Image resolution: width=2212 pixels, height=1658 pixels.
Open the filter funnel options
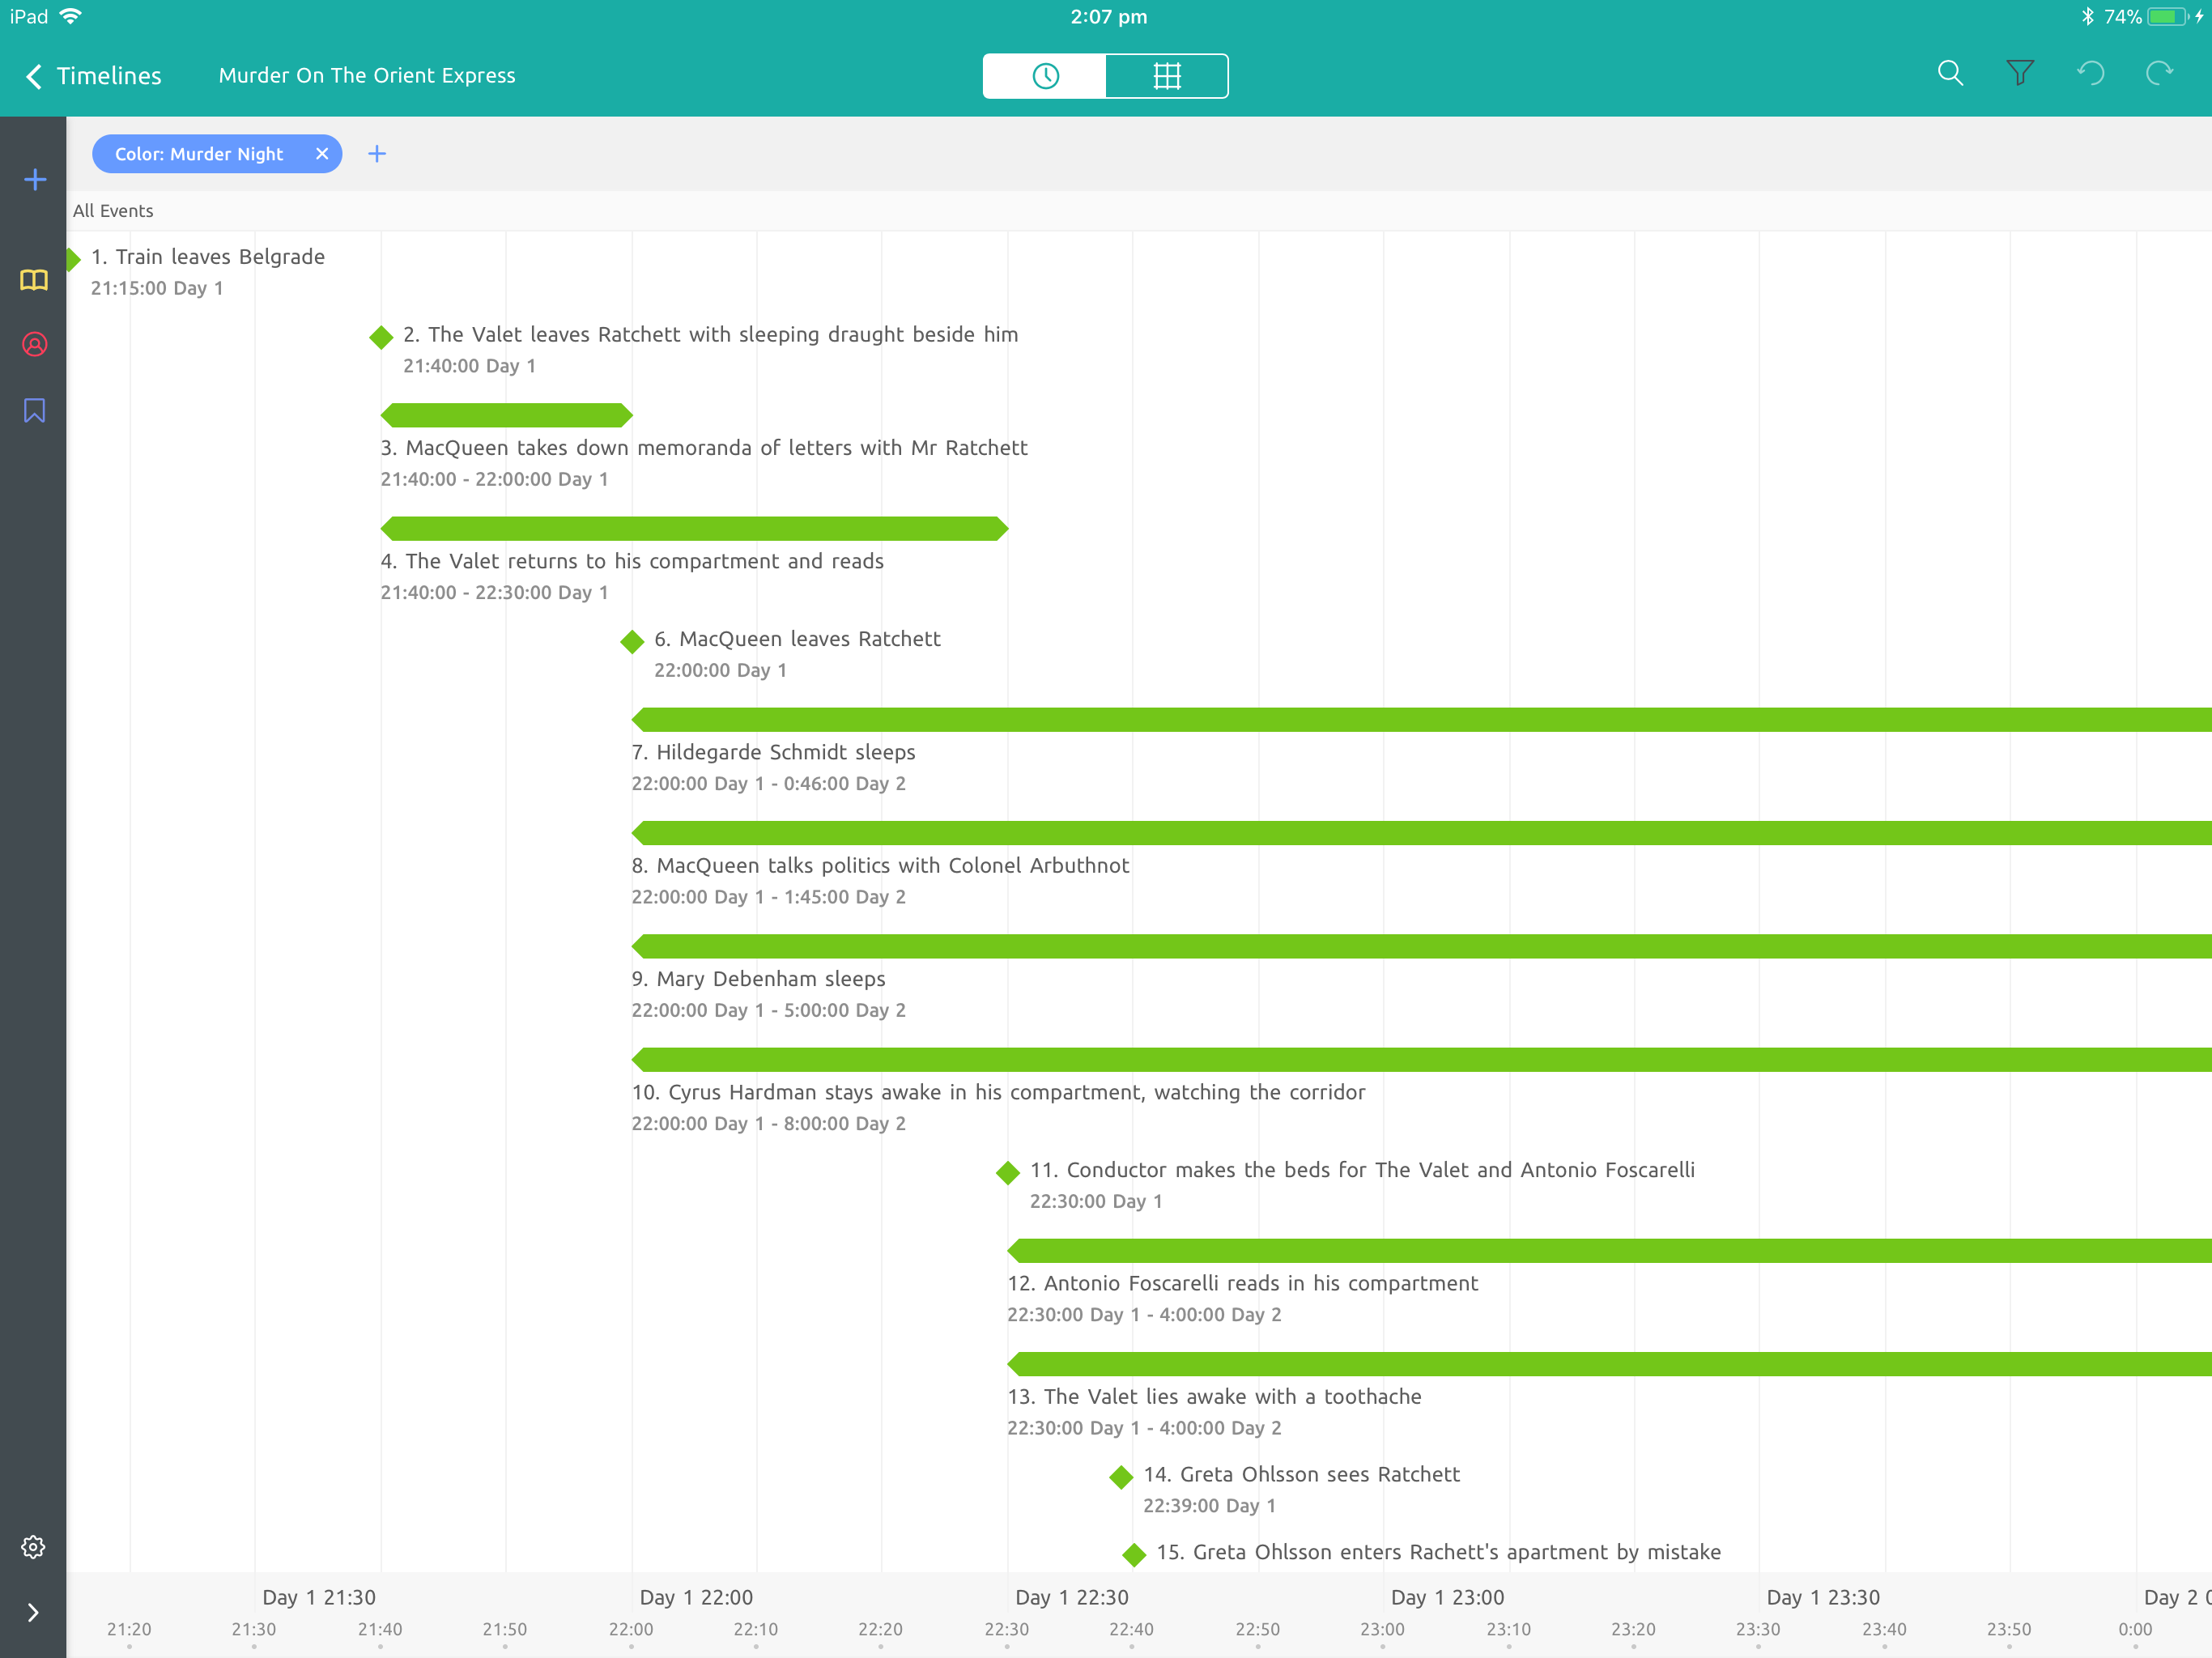[2020, 73]
